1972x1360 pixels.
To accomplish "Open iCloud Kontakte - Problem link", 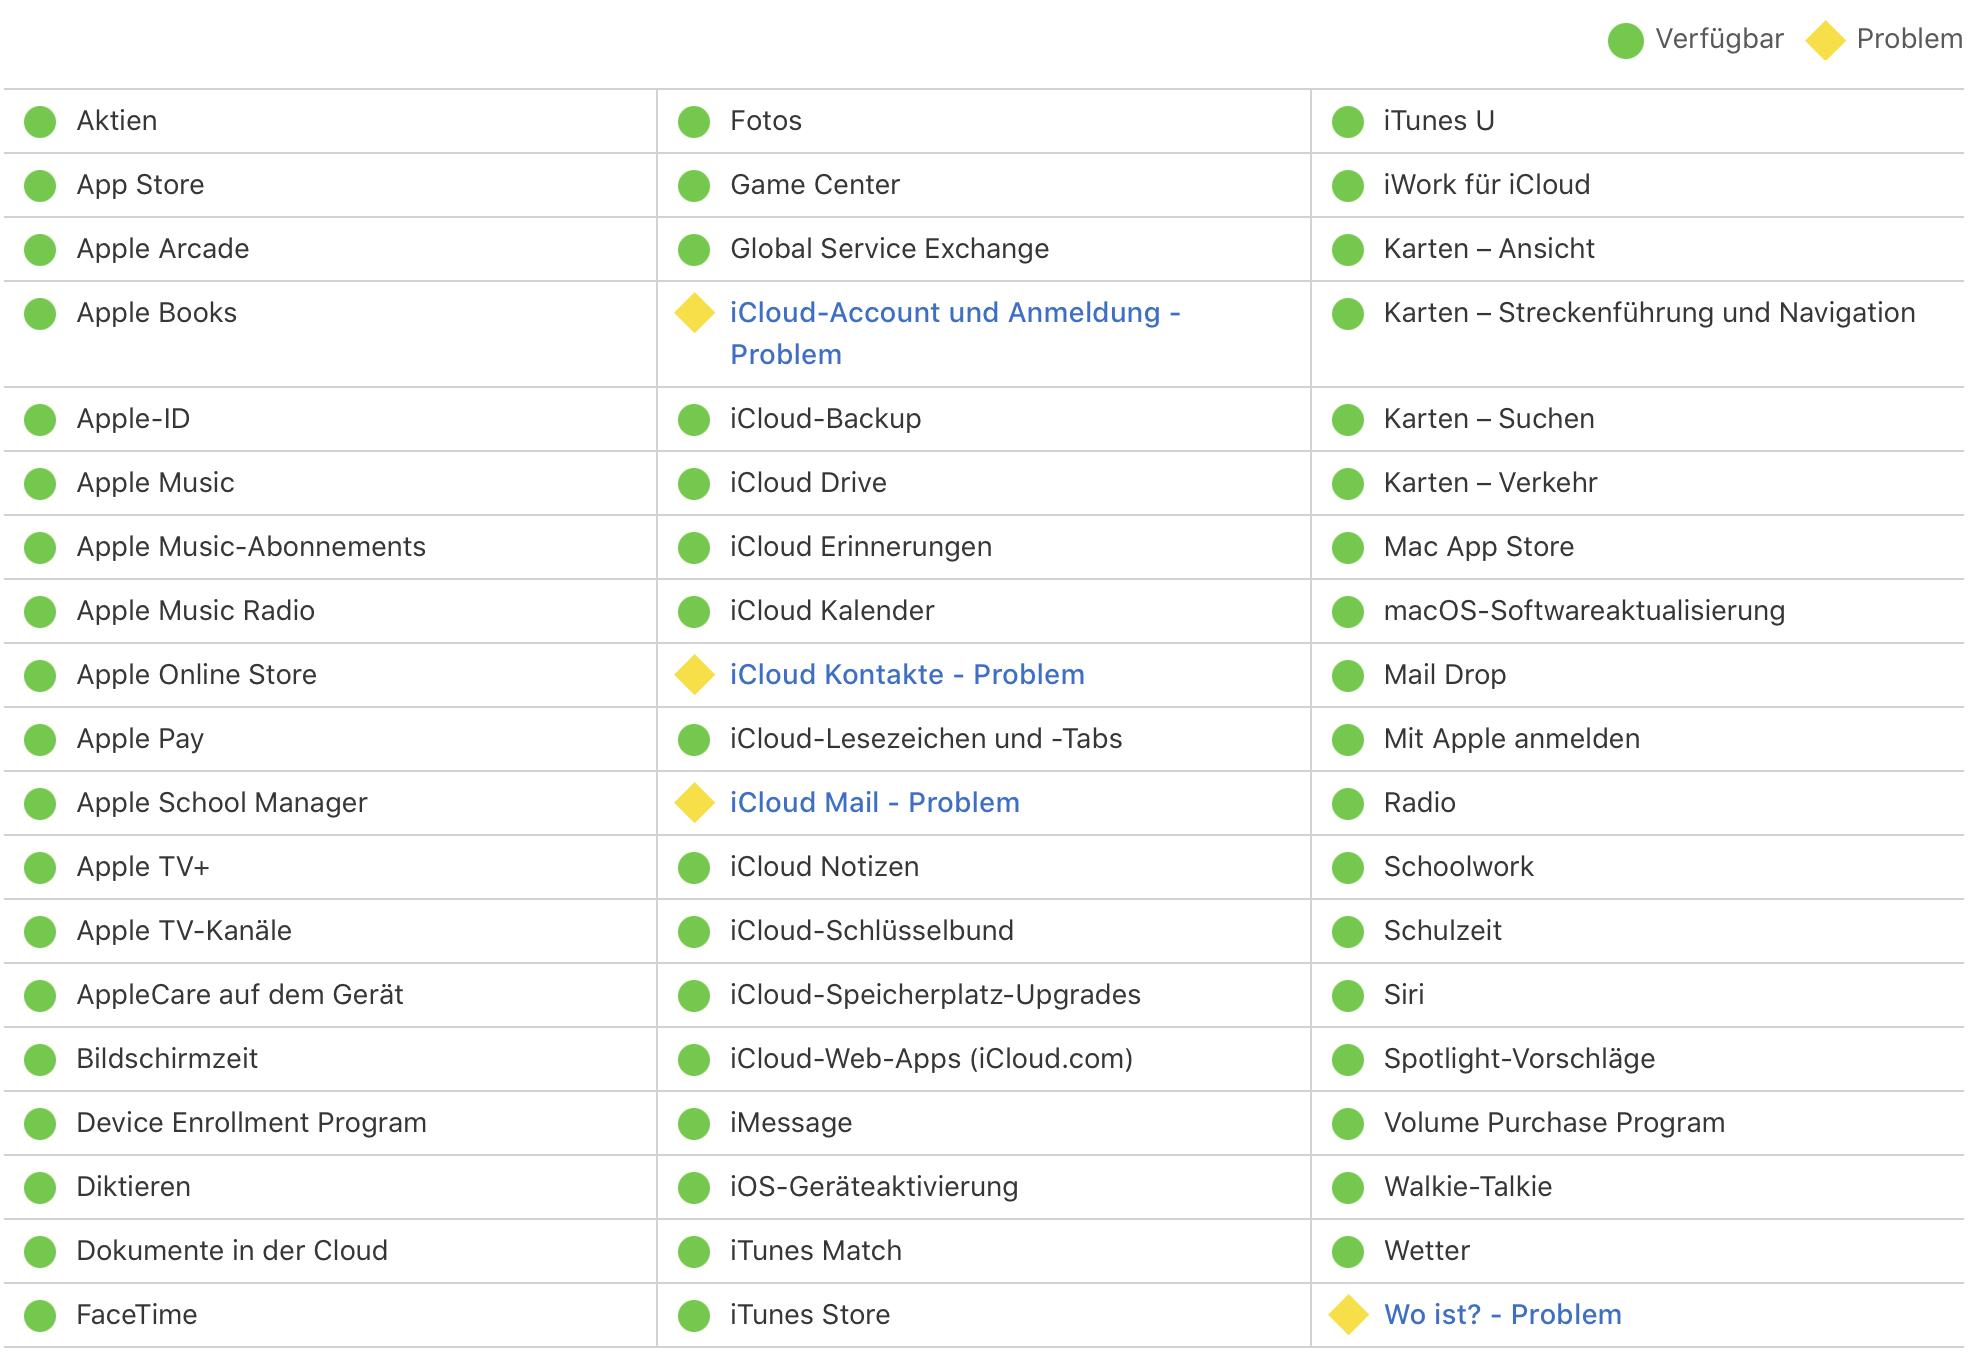I will click(906, 675).
